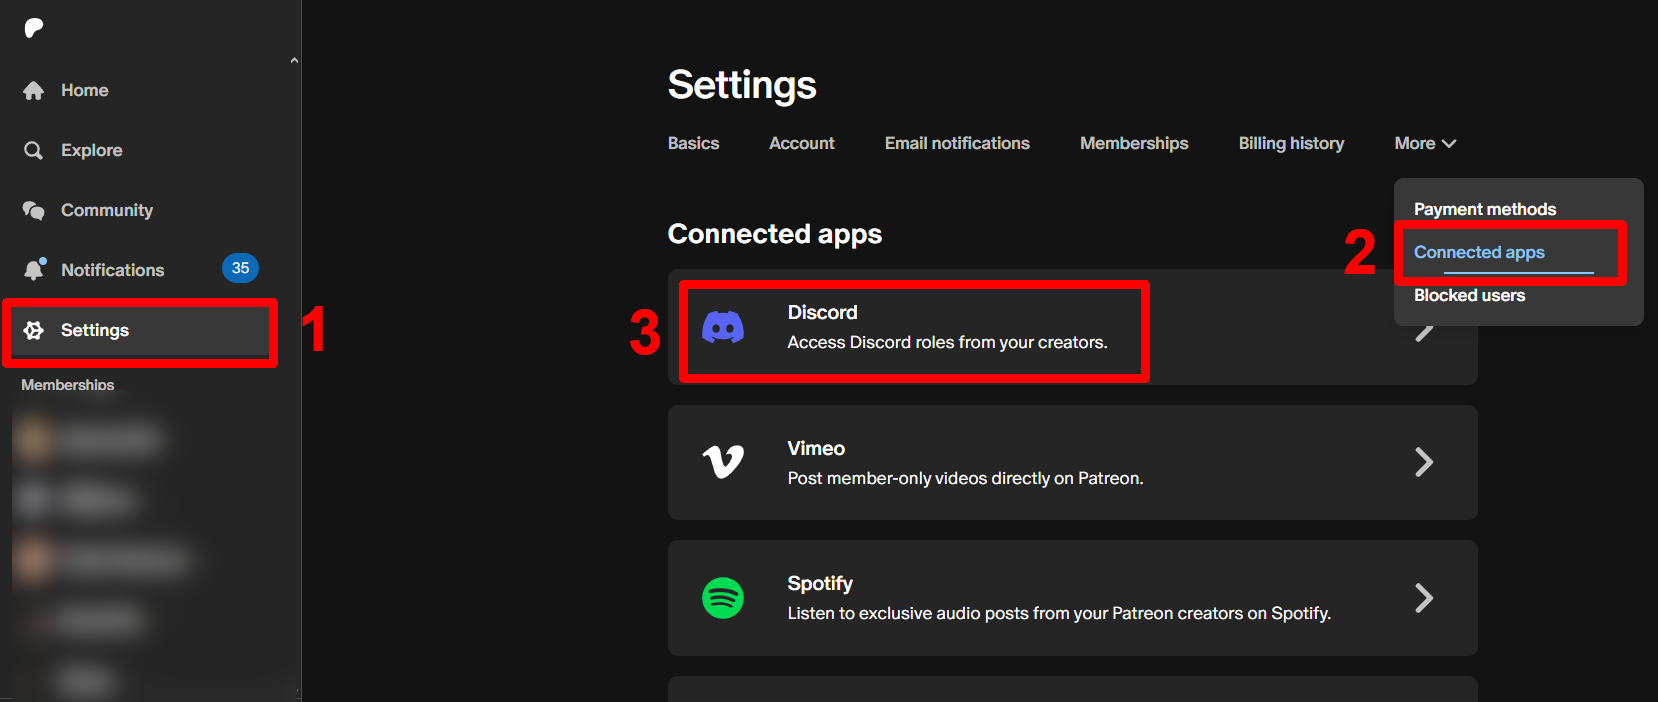Click the Spotify app title

[x=820, y=584]
